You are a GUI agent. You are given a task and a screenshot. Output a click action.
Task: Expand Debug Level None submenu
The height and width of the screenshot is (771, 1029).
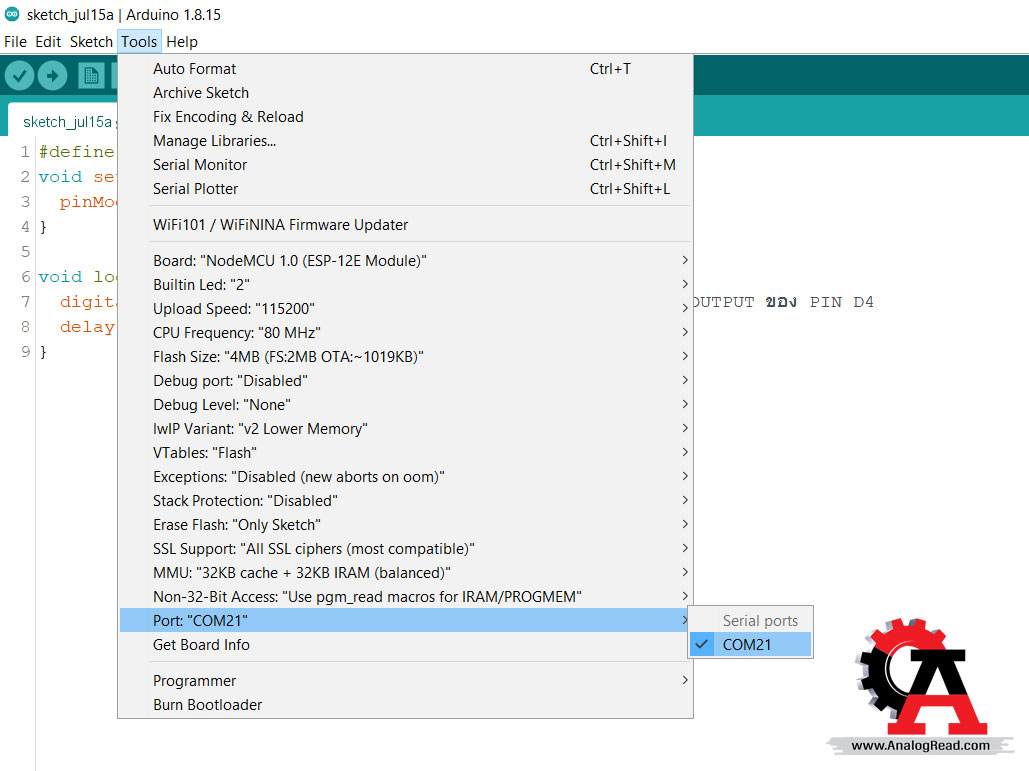(x=405, y=405)
